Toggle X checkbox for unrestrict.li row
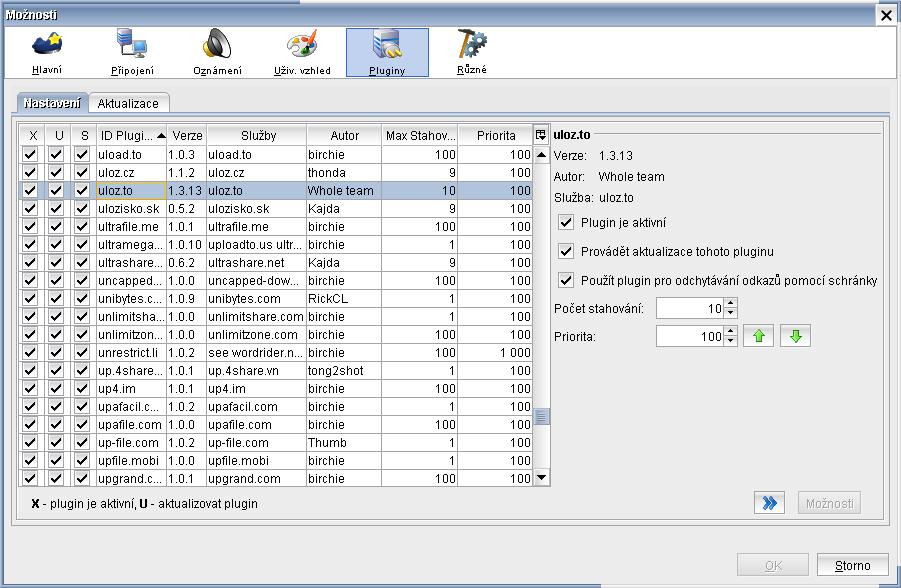 [x=30, y=352]
